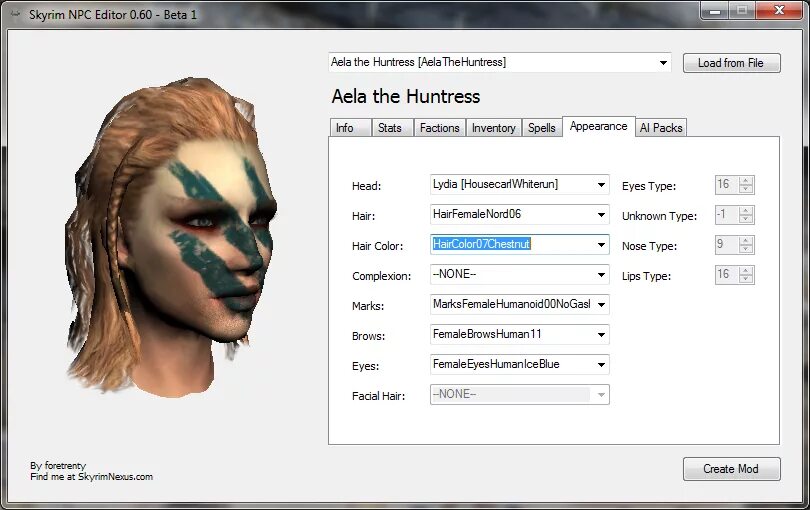810x510 pixels.
Task: Expand the Head dropdown showing Lydia
Action: pyautogui.click(x=601, y=185)
